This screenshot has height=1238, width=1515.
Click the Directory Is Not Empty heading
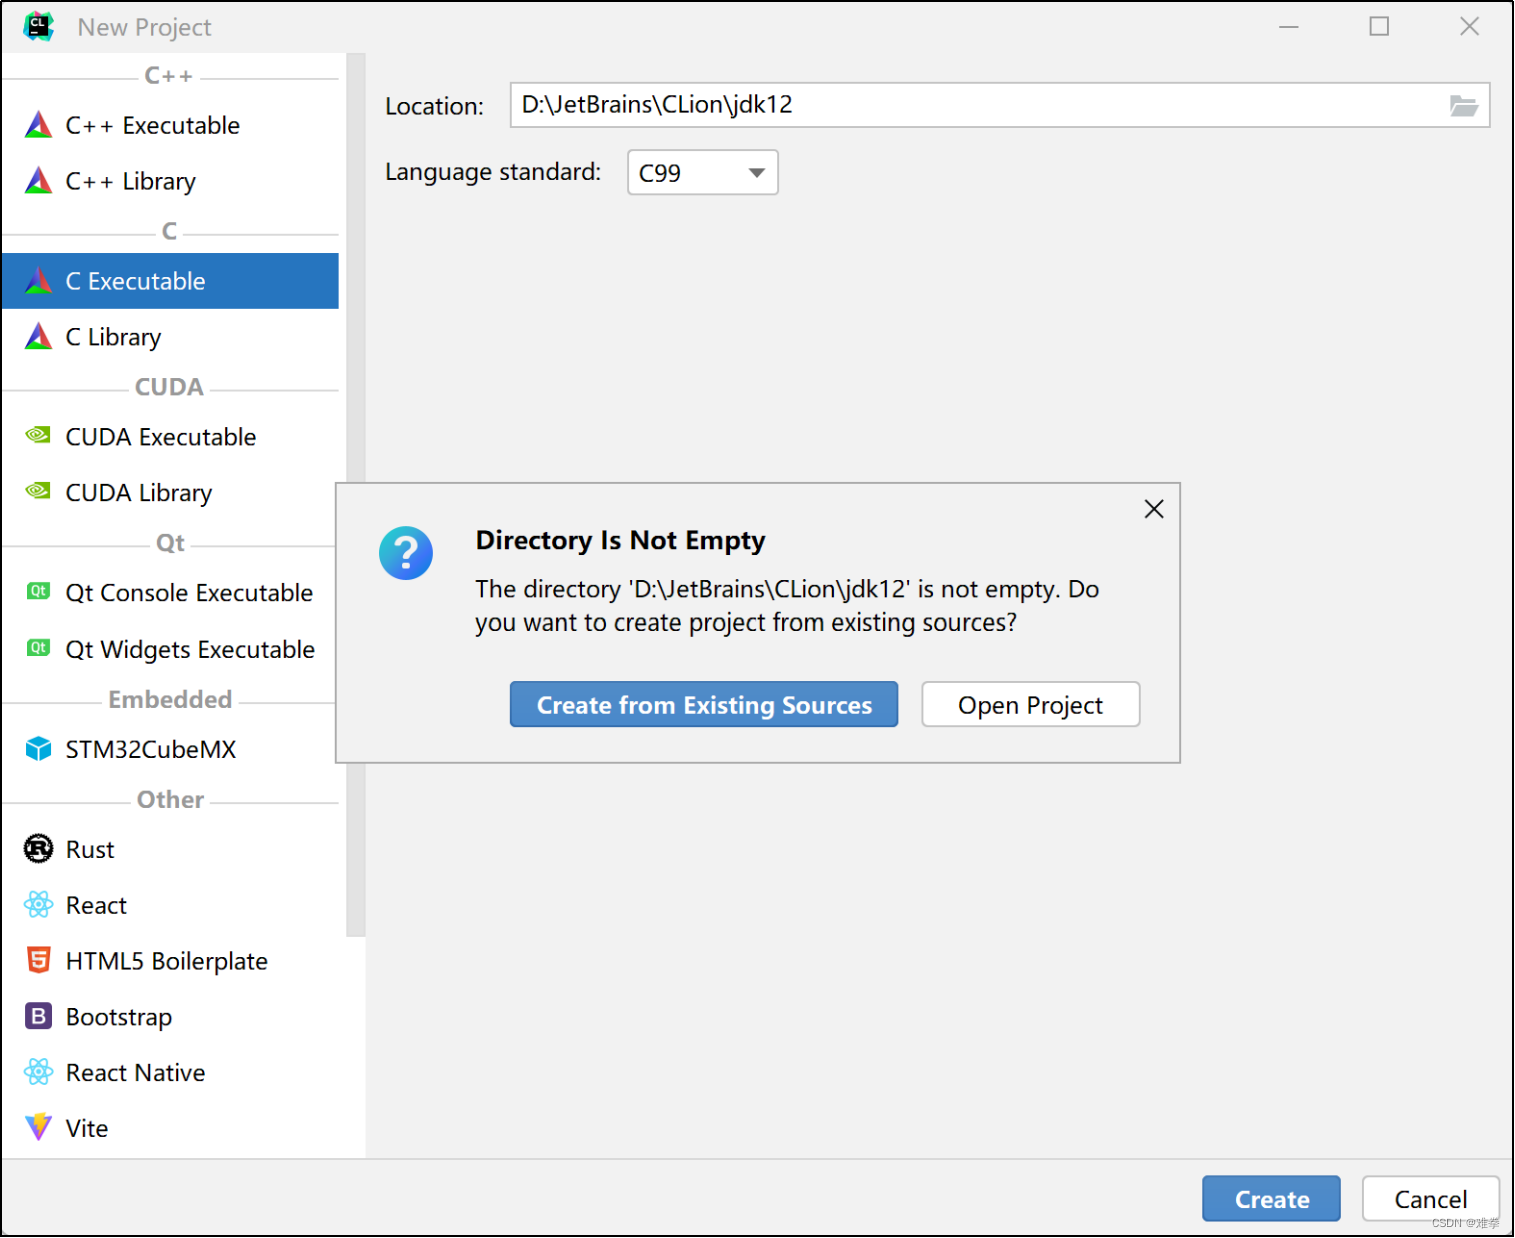pyautogui.click(x=620, y=540)
